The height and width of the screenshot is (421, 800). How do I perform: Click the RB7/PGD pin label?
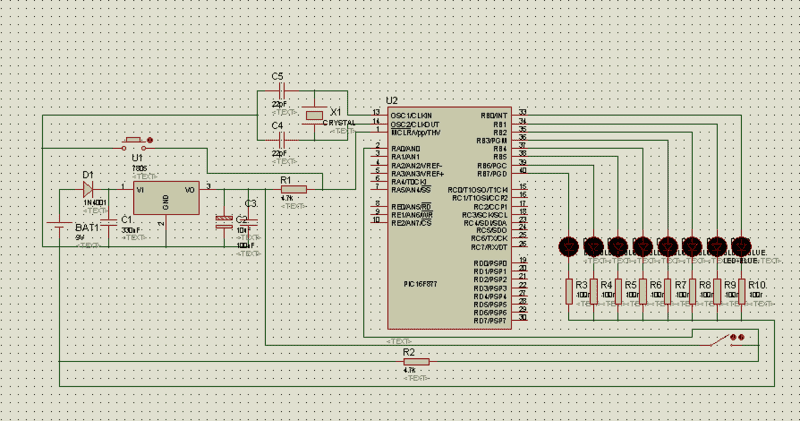coord(492,174)
